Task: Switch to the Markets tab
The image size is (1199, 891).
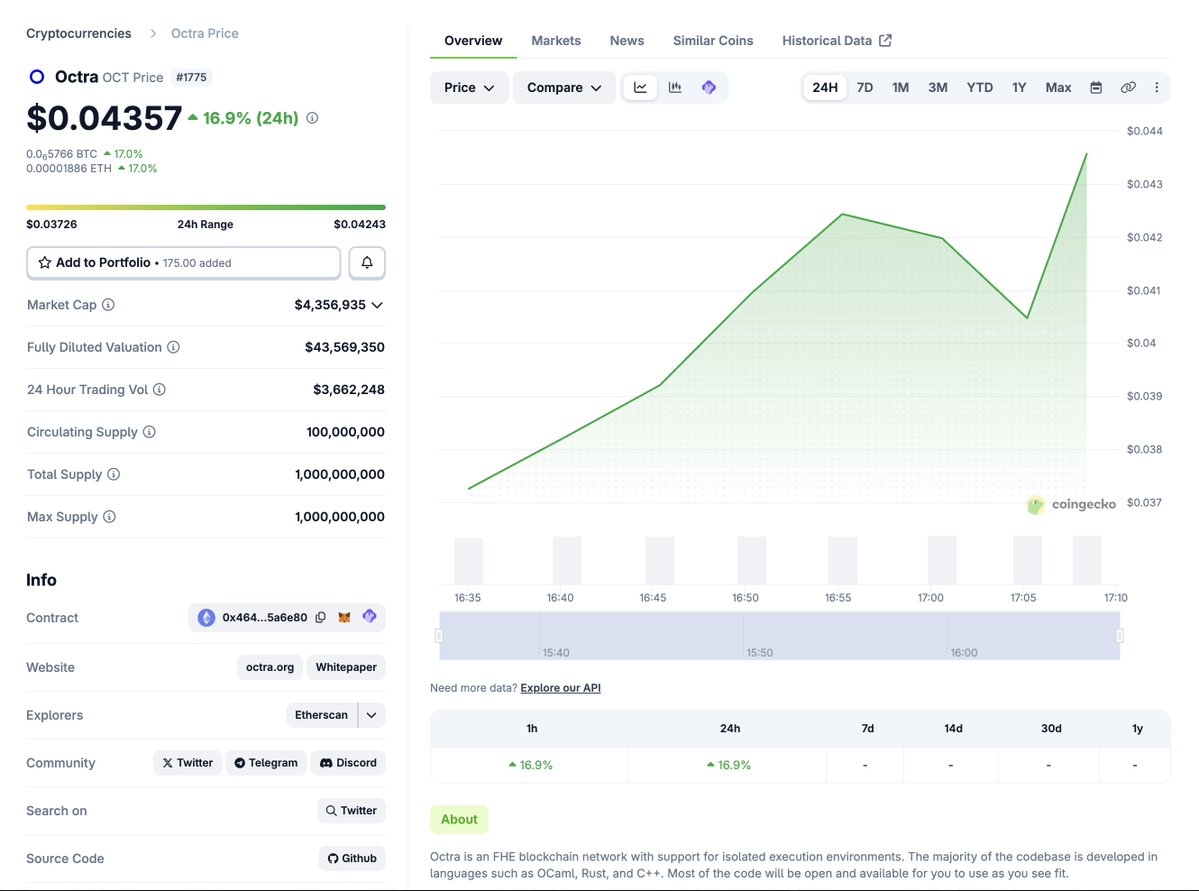Action: pos(556,41)
